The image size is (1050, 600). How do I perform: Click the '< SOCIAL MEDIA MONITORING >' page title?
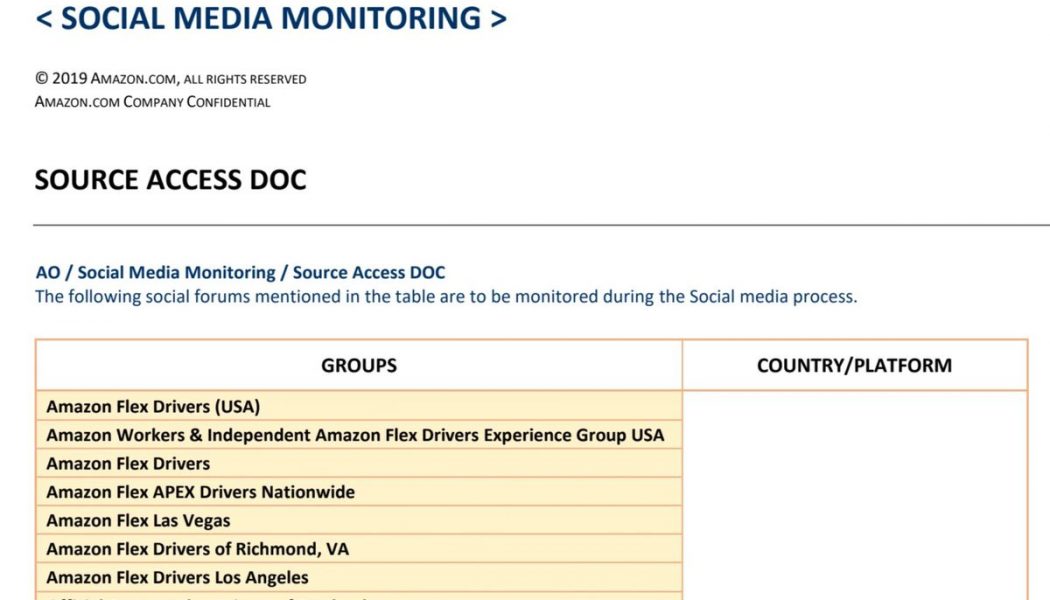271,18
